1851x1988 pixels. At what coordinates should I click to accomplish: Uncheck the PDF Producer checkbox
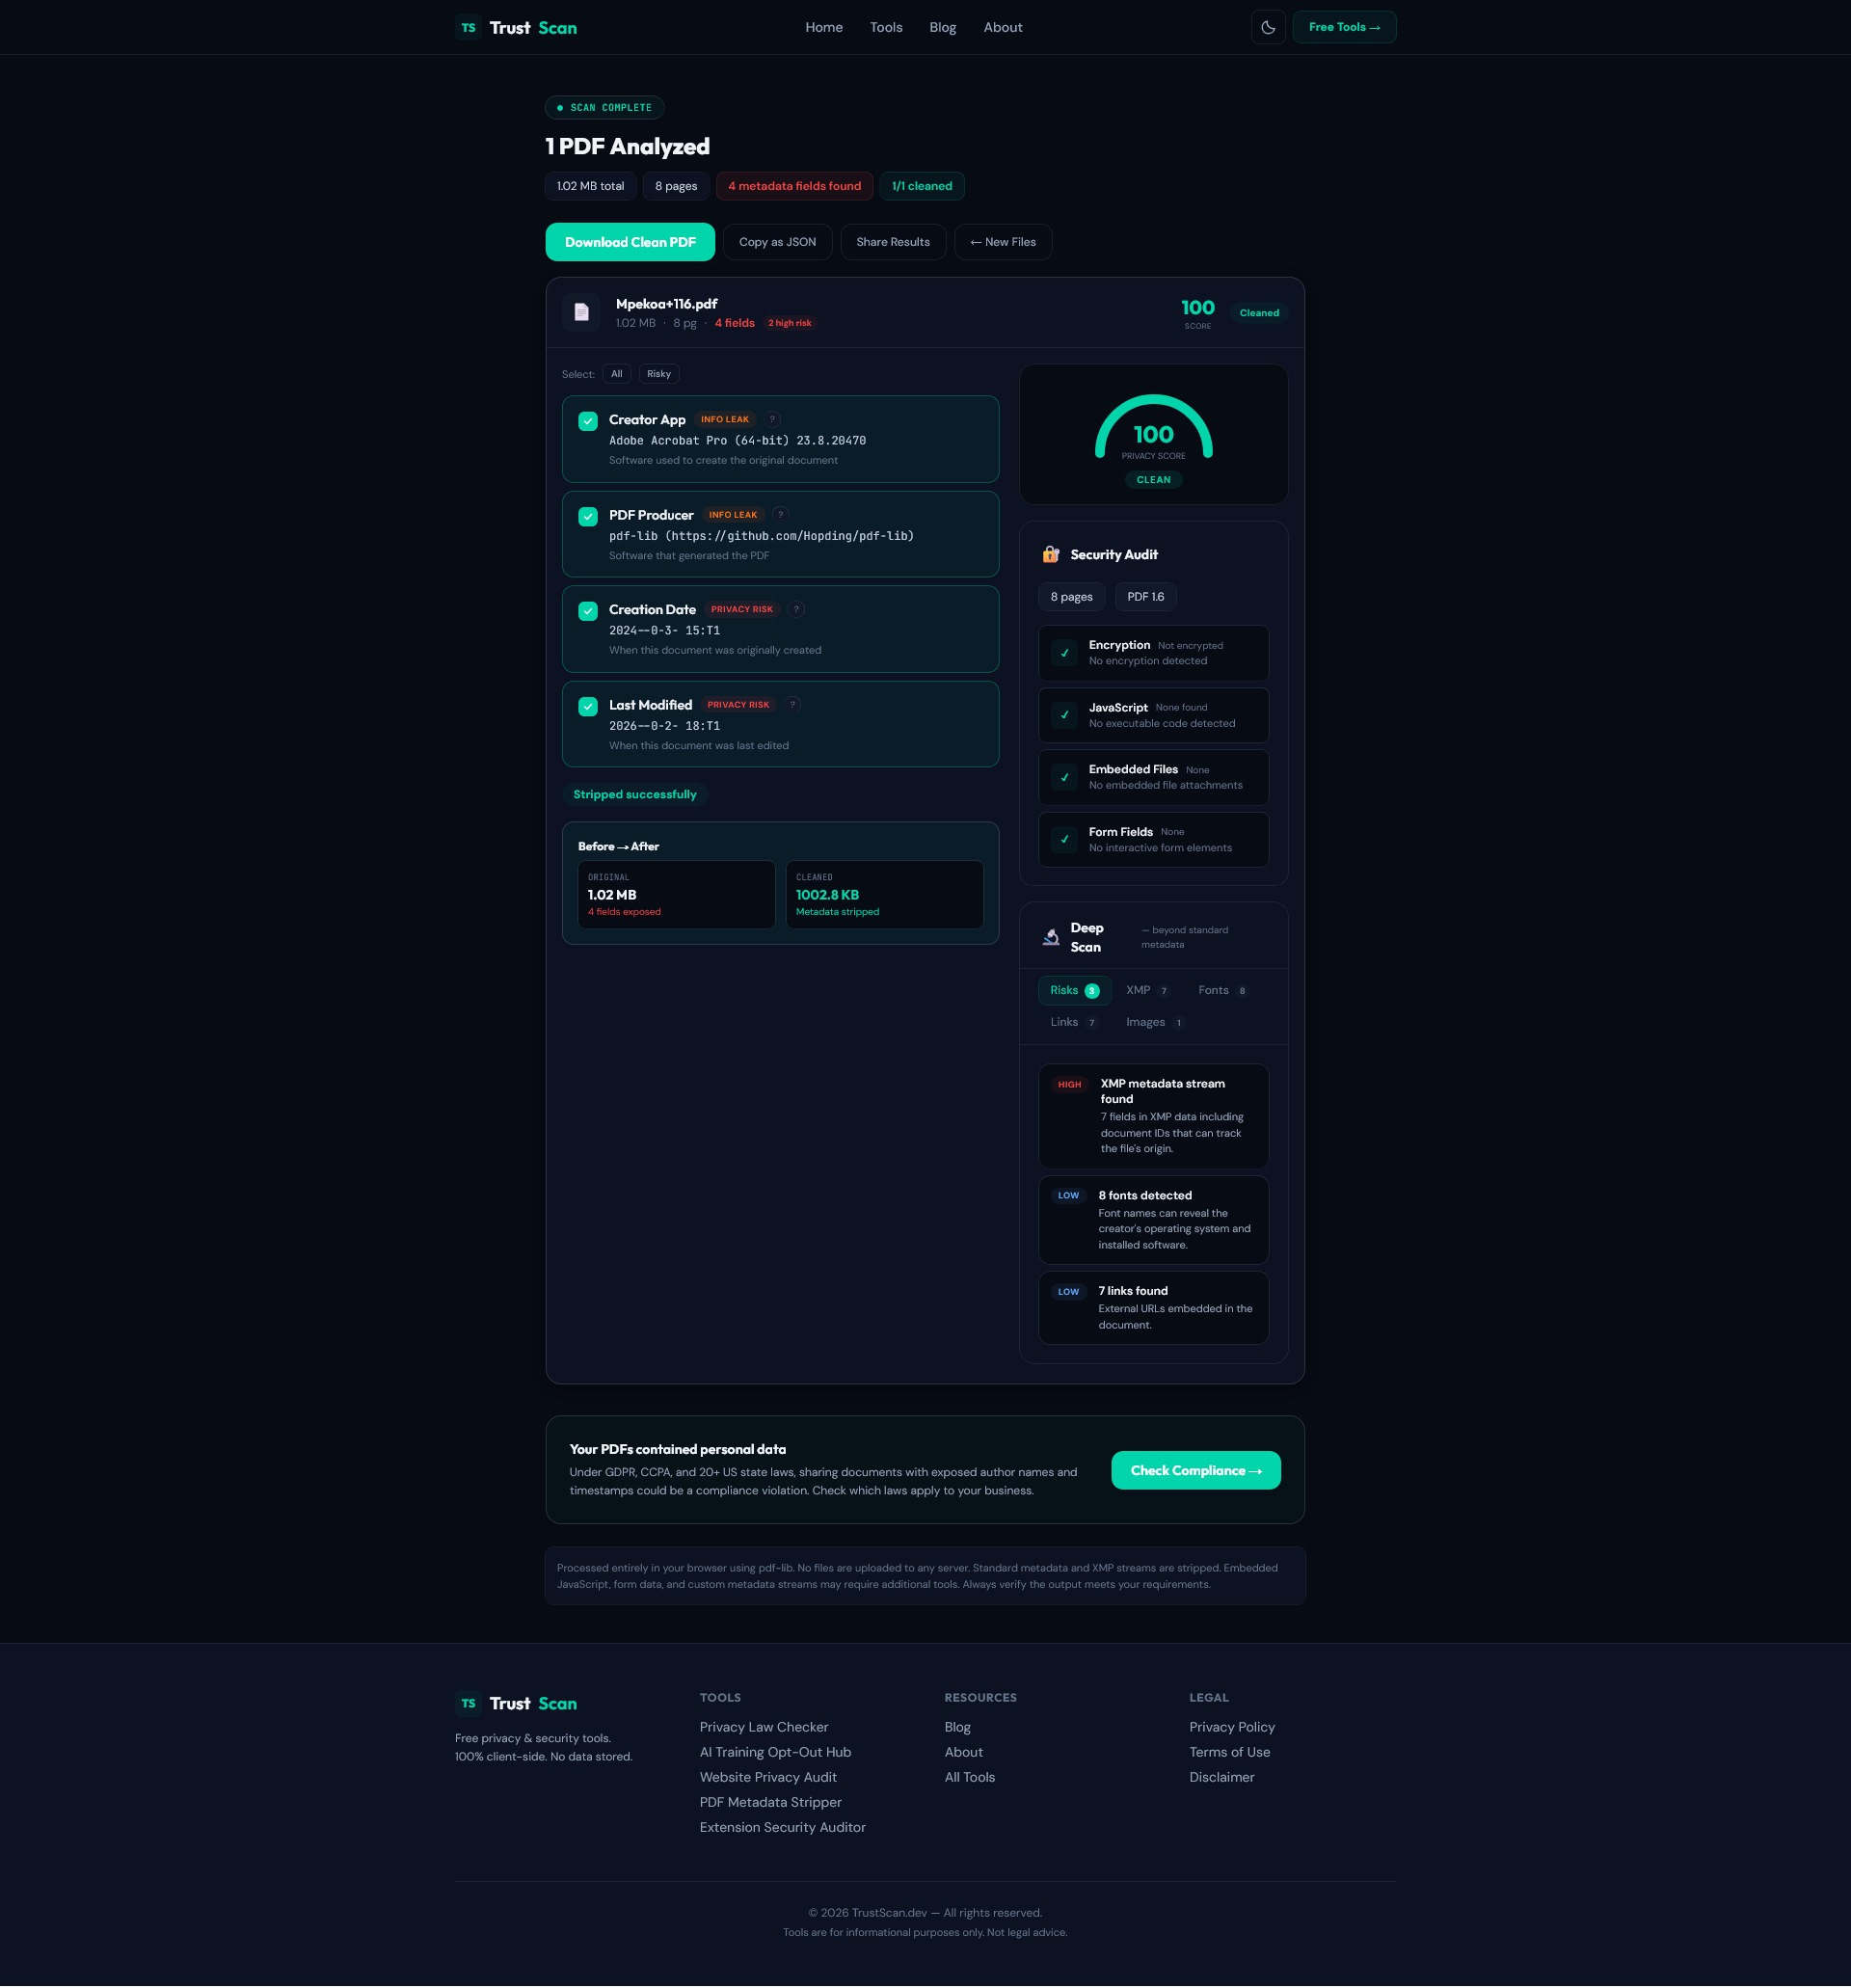click(588, 517)
